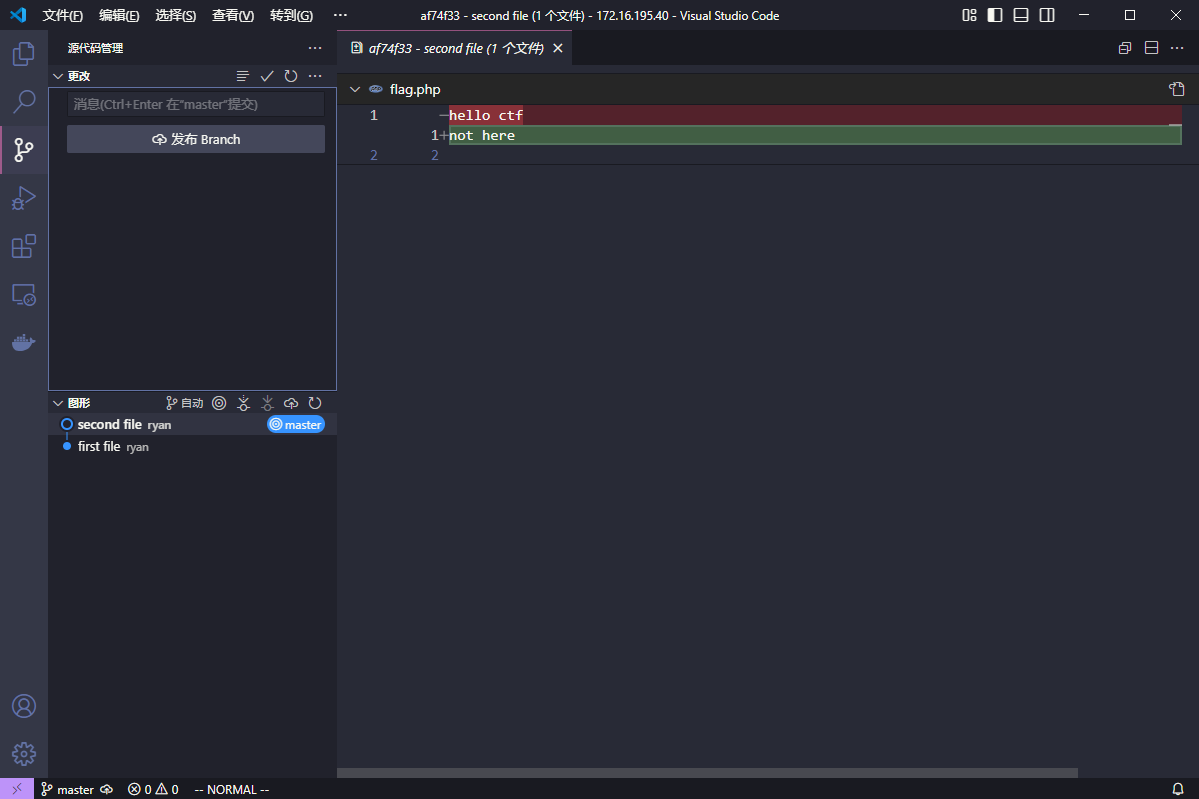This screenshot has height=799, width=1199.
Task: Collapse the flag.php diff section
Action: (x=355, y=89)
